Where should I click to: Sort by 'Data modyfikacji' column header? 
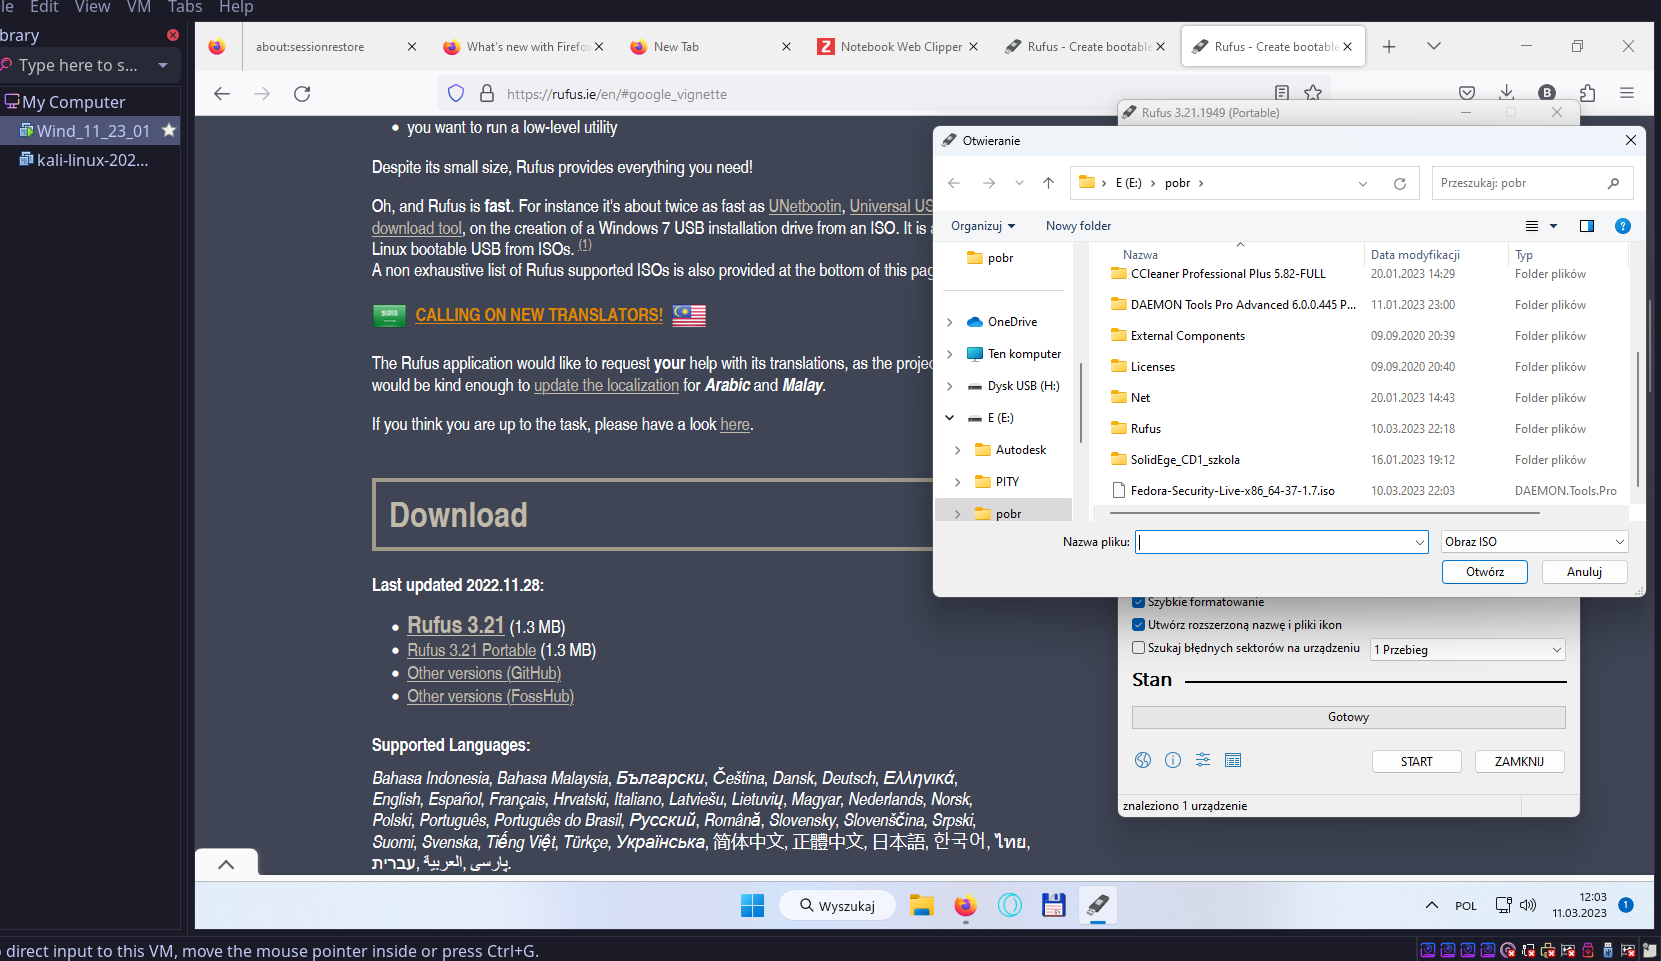[x=1415, y=255]
